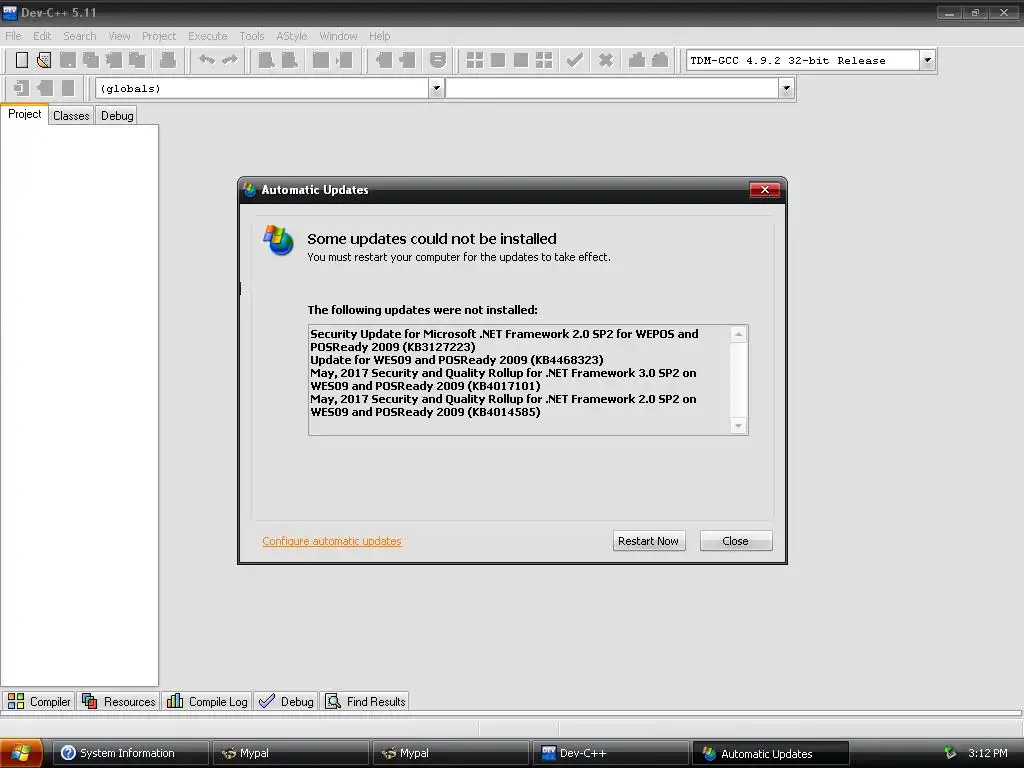Click the Restart Now button
Image resolution: width=1024 pixels, height=768 pixels.
[x=648, y=541]
